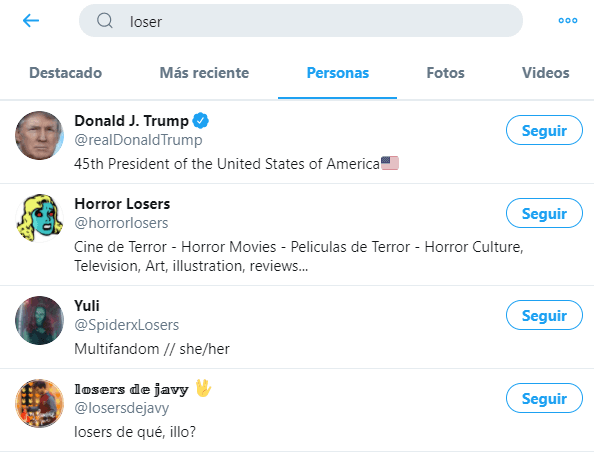The width and height of the screenshot is (594, 462).
Task: Click the search field containing 'loser'
Action: [x=301, y=20]
